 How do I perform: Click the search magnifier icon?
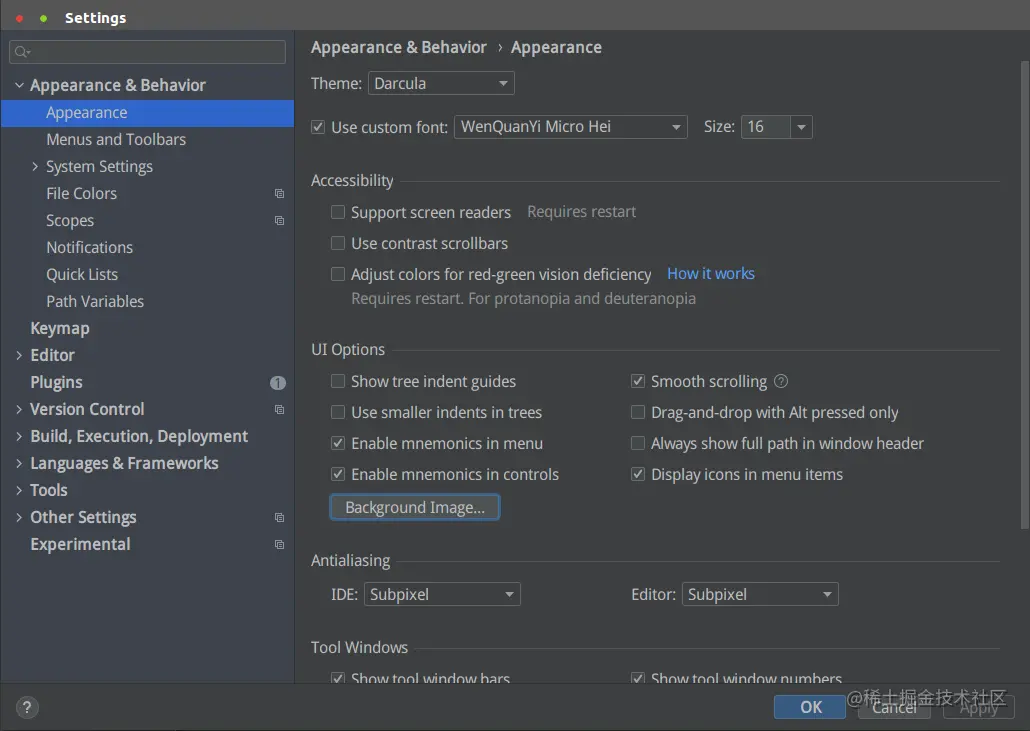click(x=22, y=52)
